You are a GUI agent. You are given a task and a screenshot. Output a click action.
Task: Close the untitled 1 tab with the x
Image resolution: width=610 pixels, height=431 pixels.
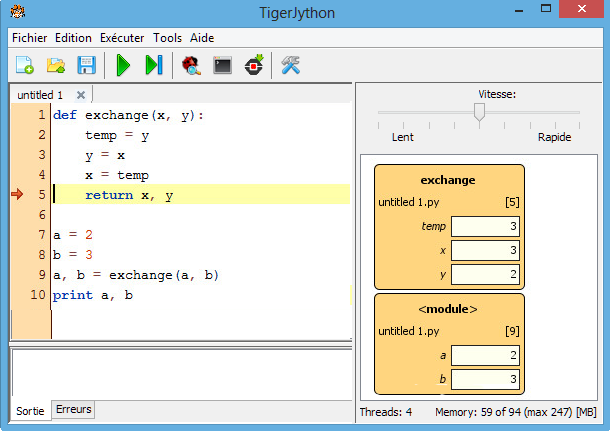(x=81, y=95)
